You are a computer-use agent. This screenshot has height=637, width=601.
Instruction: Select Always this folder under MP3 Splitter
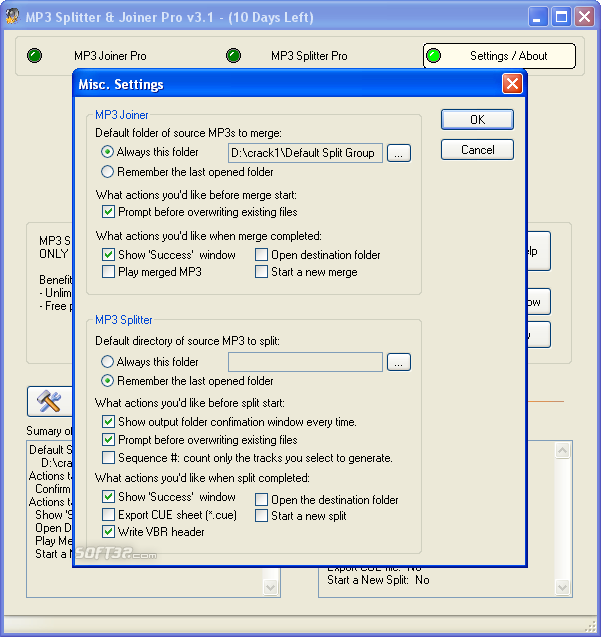[x=150, y=362]
